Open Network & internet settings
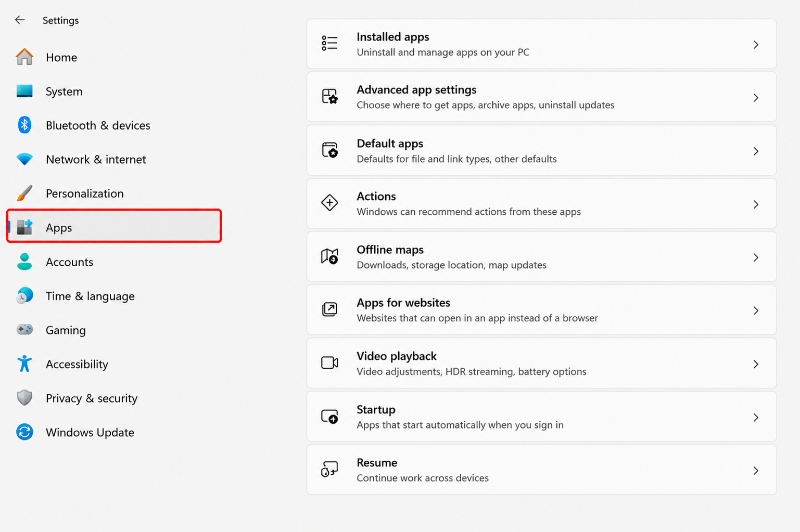The height and width of the screenshot is (532, 800). point(96,160)
